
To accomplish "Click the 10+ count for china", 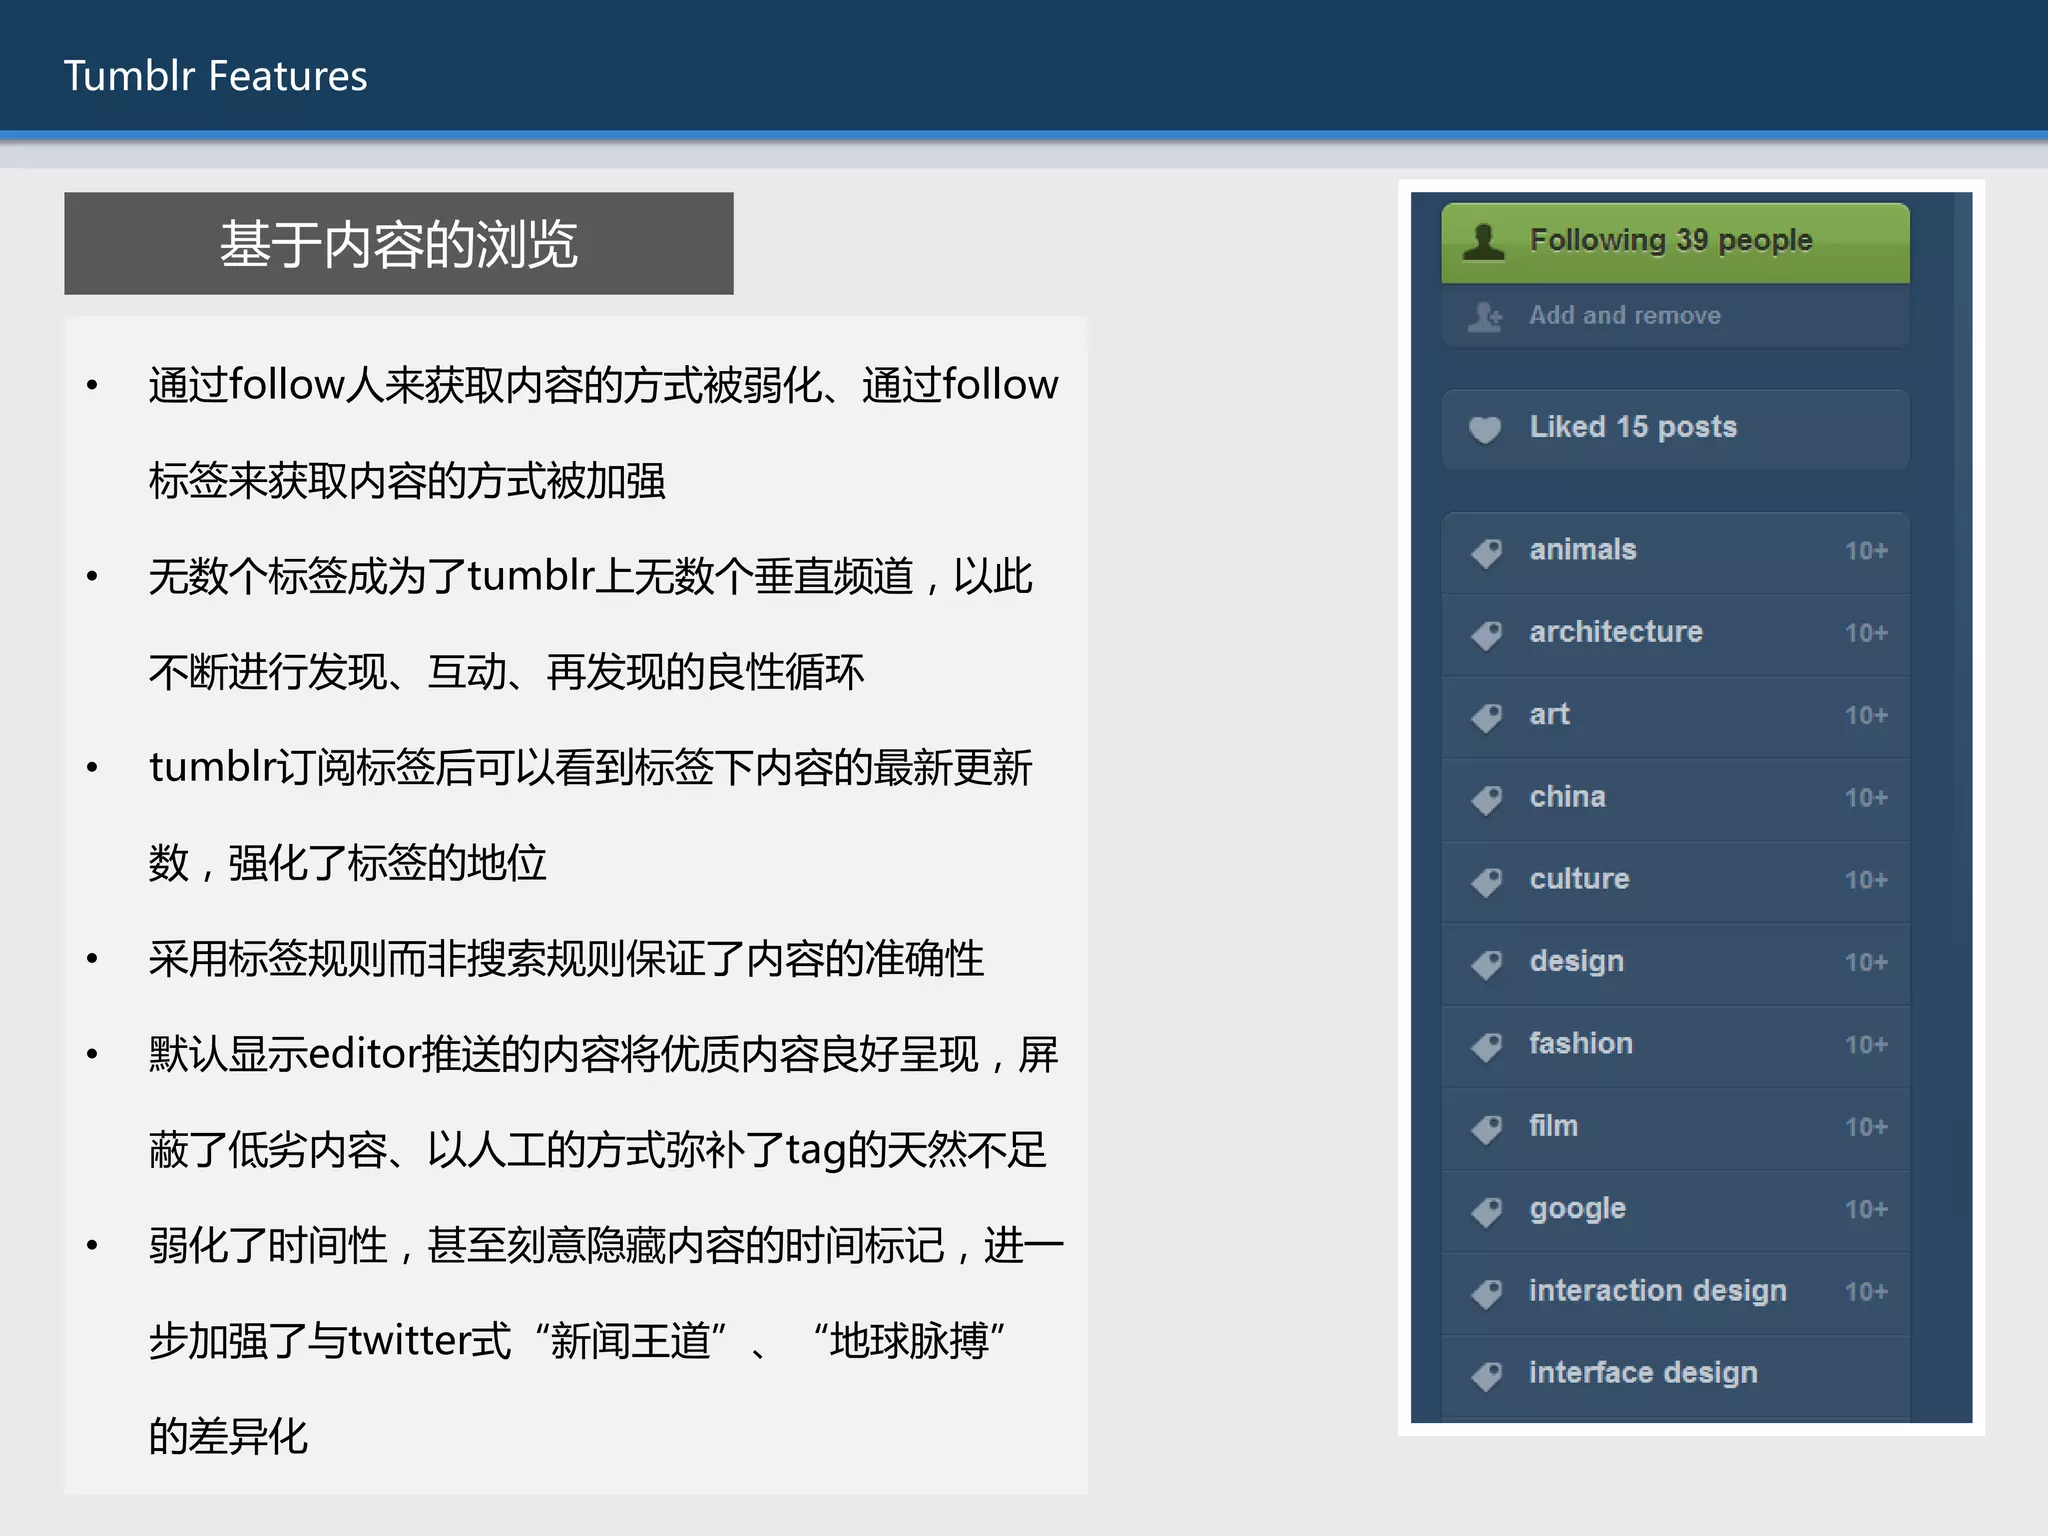I will coord(1866,798).
